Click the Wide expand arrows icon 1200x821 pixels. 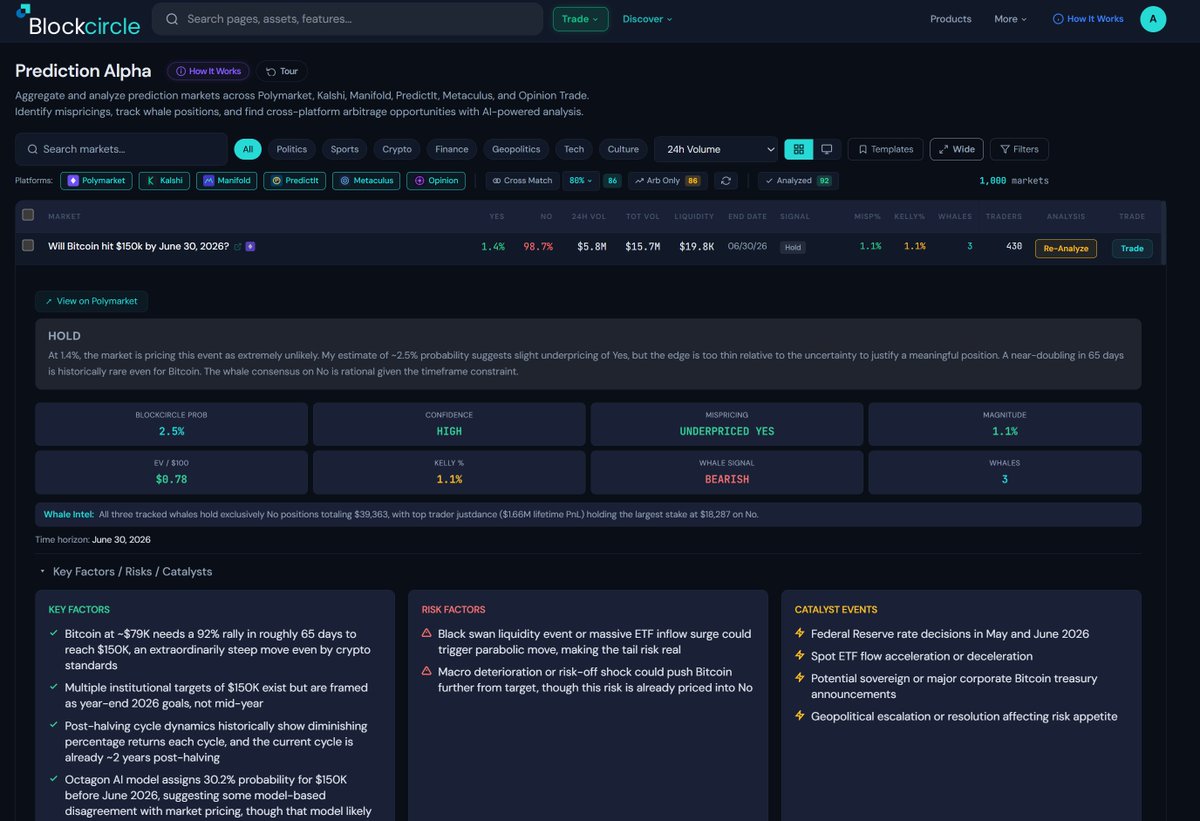tap(944, 149)
